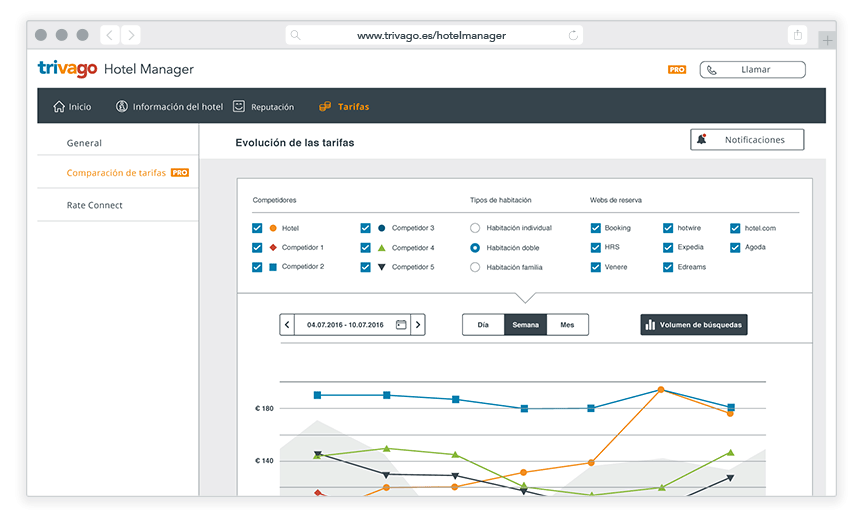
Task: Toggle the Venere checkbox
Action: coord(595,267)
